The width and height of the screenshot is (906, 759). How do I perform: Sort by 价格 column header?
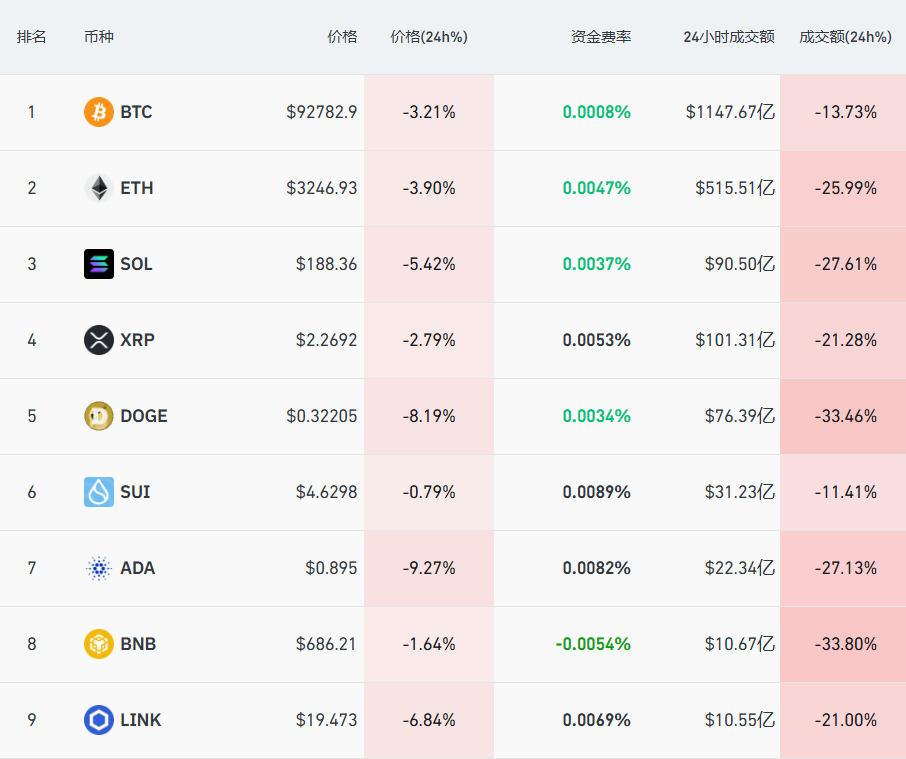[x=341, y=37]
